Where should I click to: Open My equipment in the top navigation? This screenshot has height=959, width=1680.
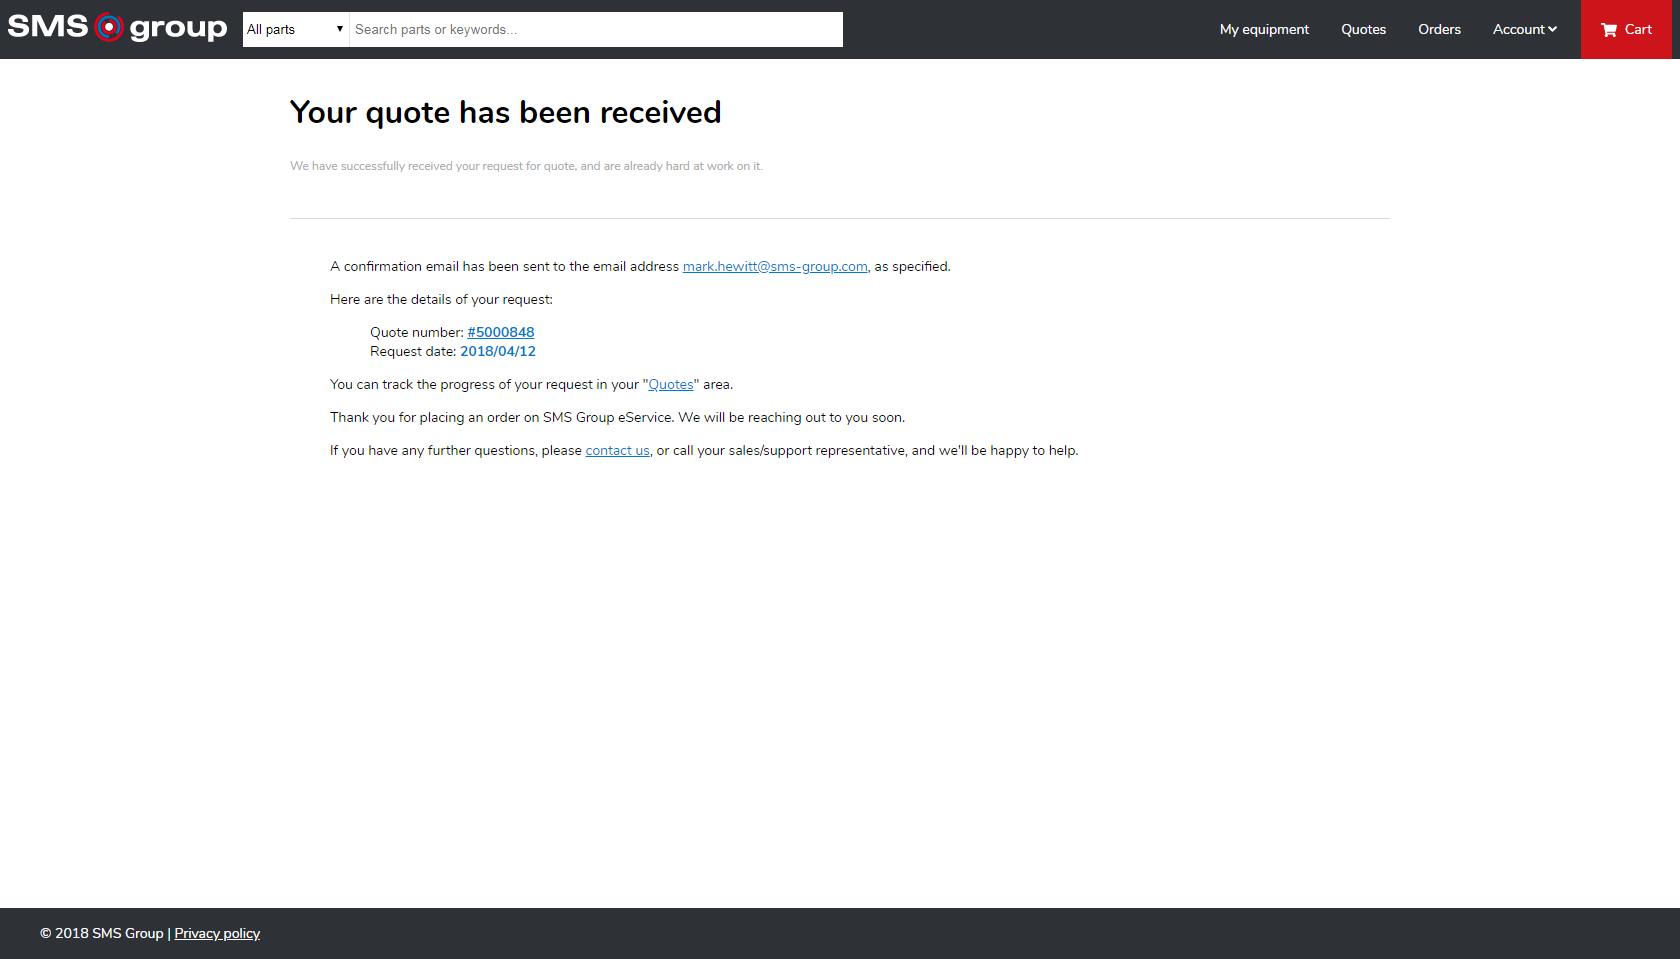[x=1264, y=29]
